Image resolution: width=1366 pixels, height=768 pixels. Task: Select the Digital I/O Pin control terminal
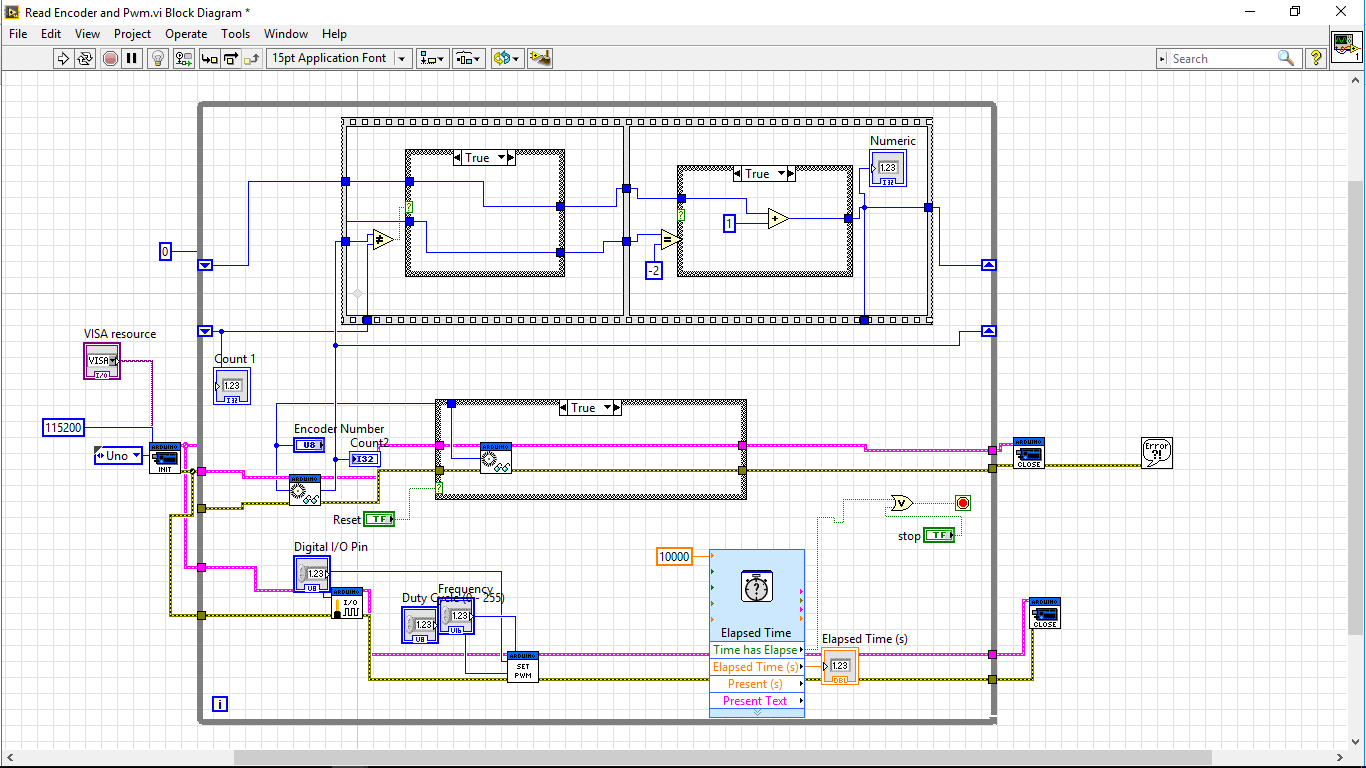click(x=311, y=573)
